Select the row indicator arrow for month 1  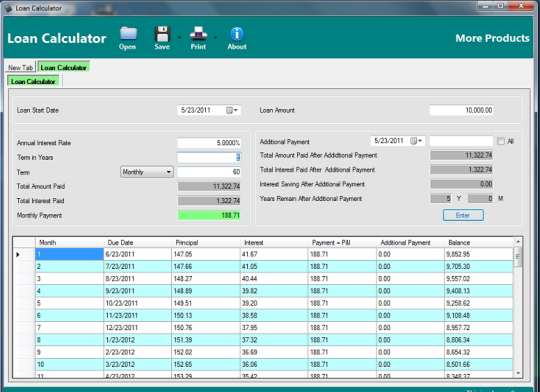tap(18, 255)
